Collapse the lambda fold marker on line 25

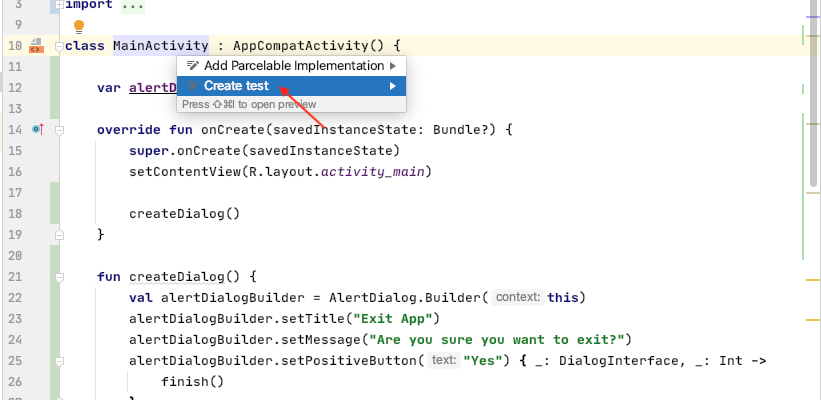pyautogui.click(x=59, y=361)
